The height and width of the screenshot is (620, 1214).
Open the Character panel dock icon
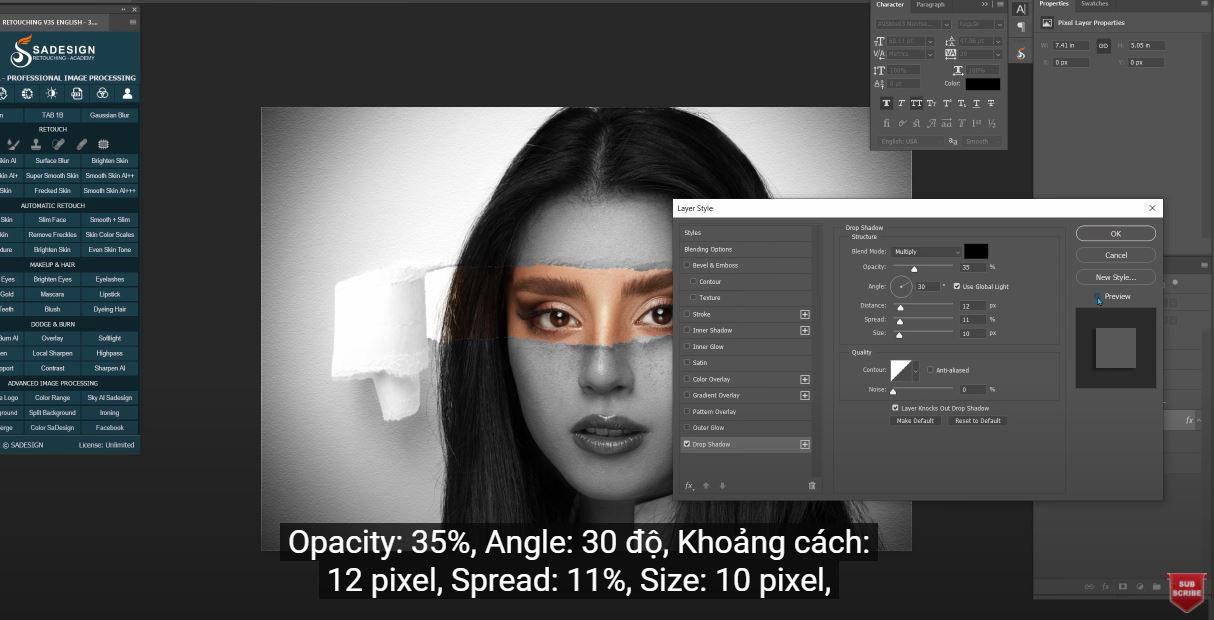[x=1020, y=9]
